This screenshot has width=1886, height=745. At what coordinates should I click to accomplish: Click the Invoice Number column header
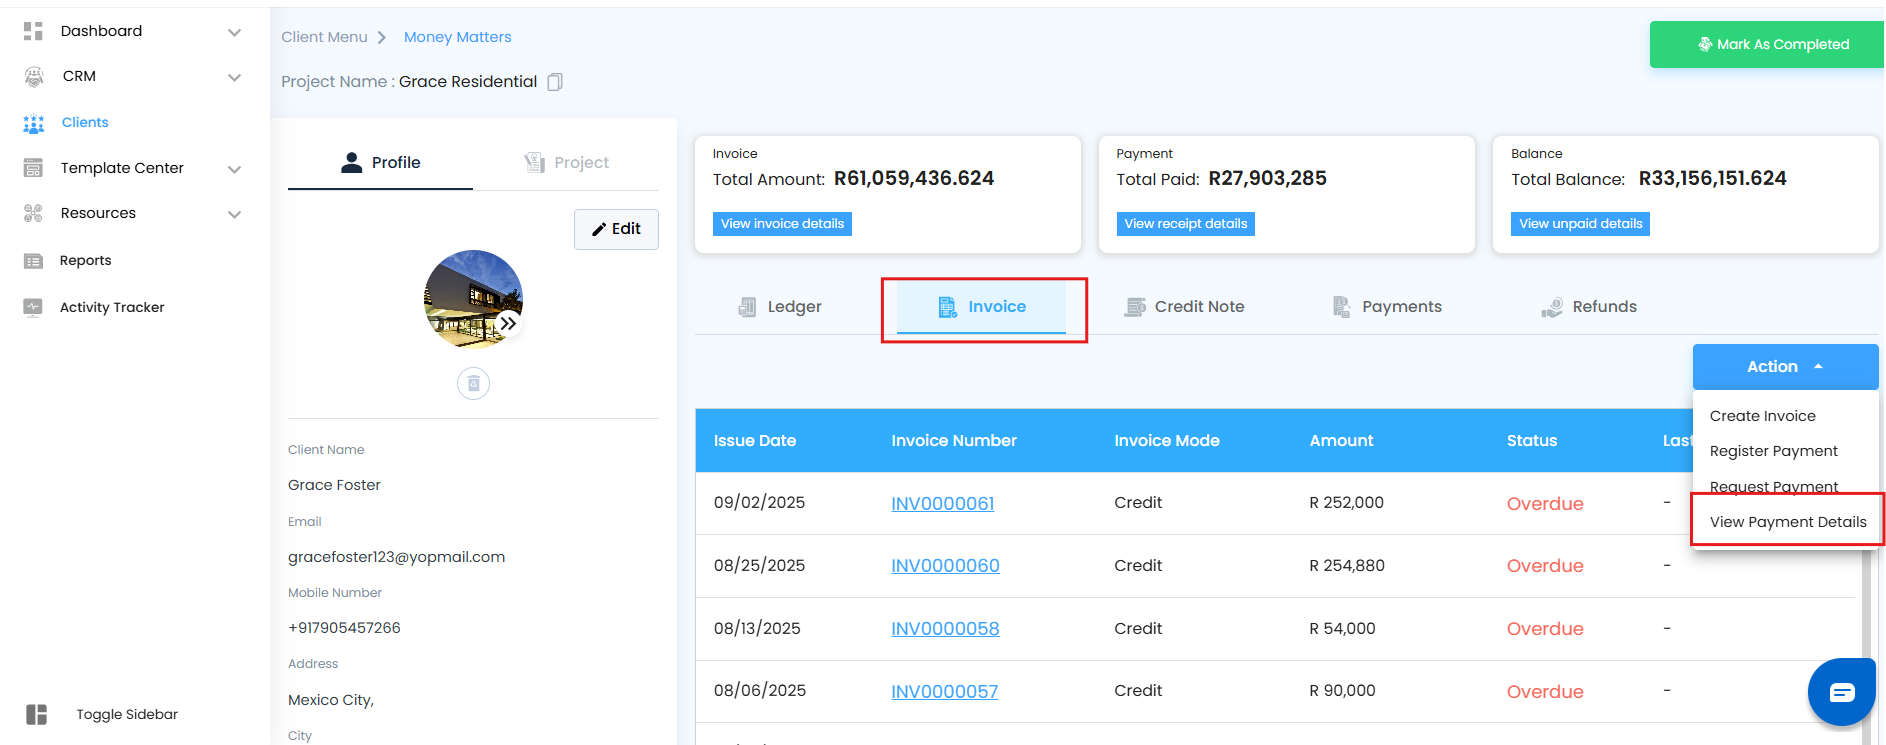coord(954,441)
